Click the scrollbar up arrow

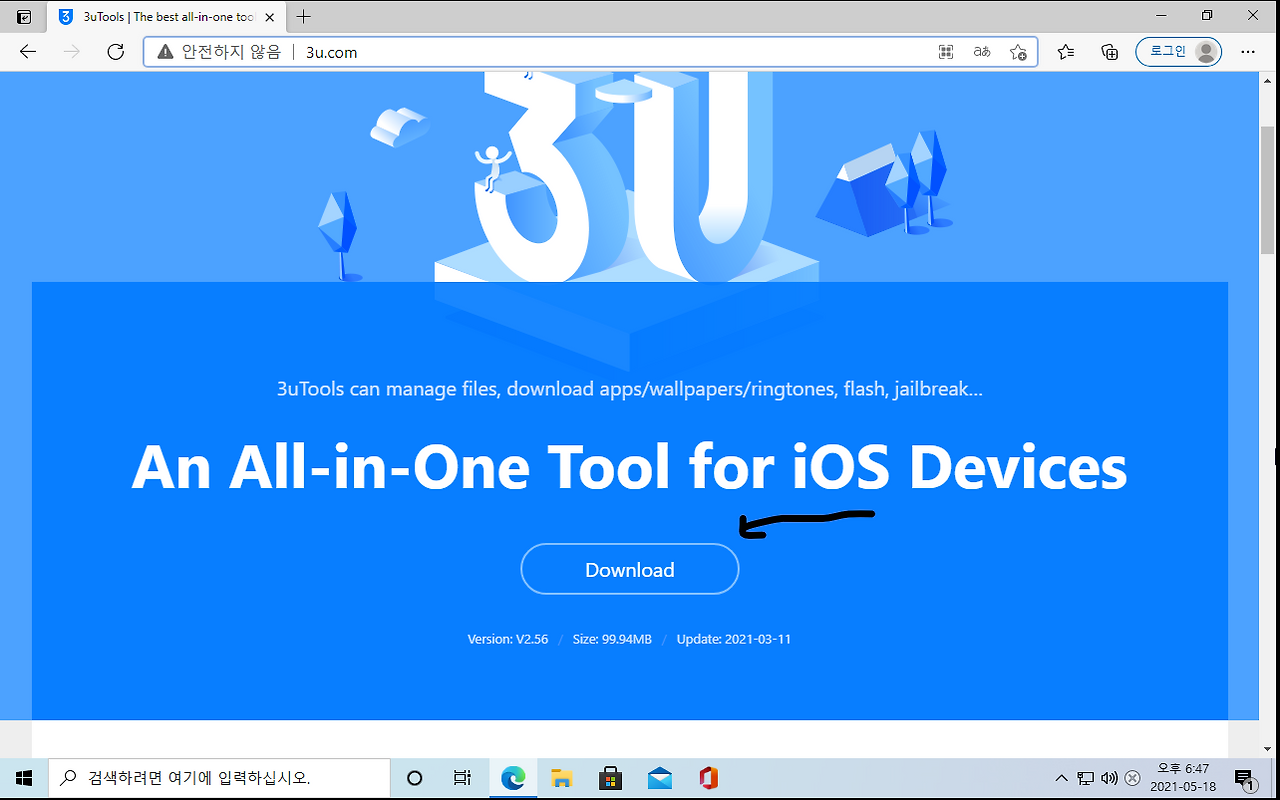(1268, 80)
